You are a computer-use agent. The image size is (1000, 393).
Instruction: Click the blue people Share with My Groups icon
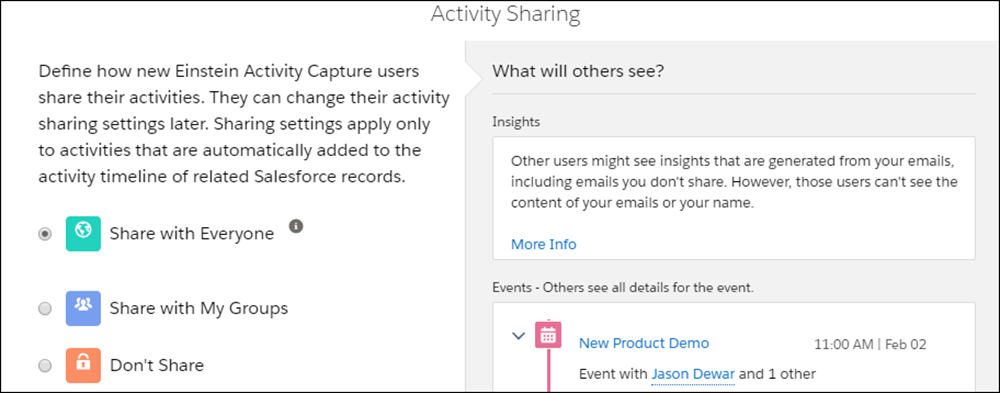pos(83,309)
